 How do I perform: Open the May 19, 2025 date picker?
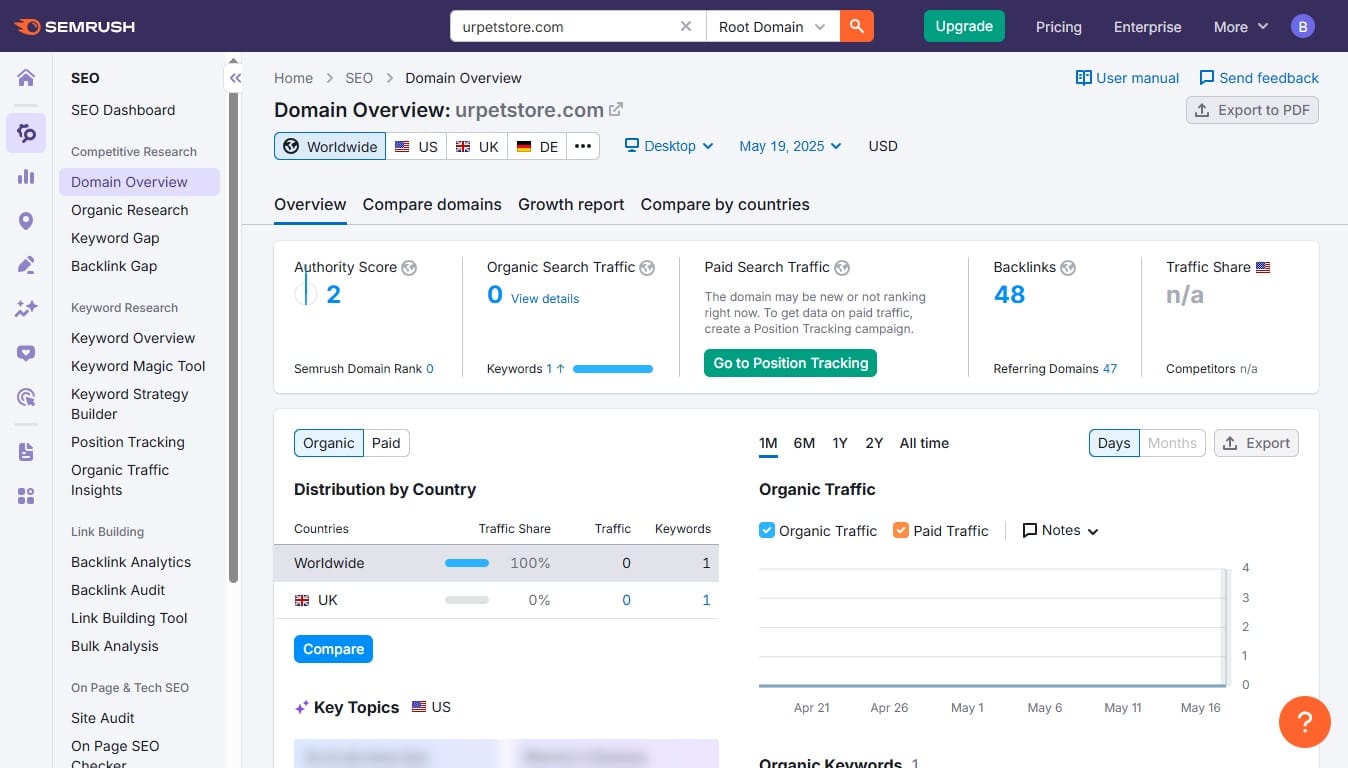click(x=790, y=146)
